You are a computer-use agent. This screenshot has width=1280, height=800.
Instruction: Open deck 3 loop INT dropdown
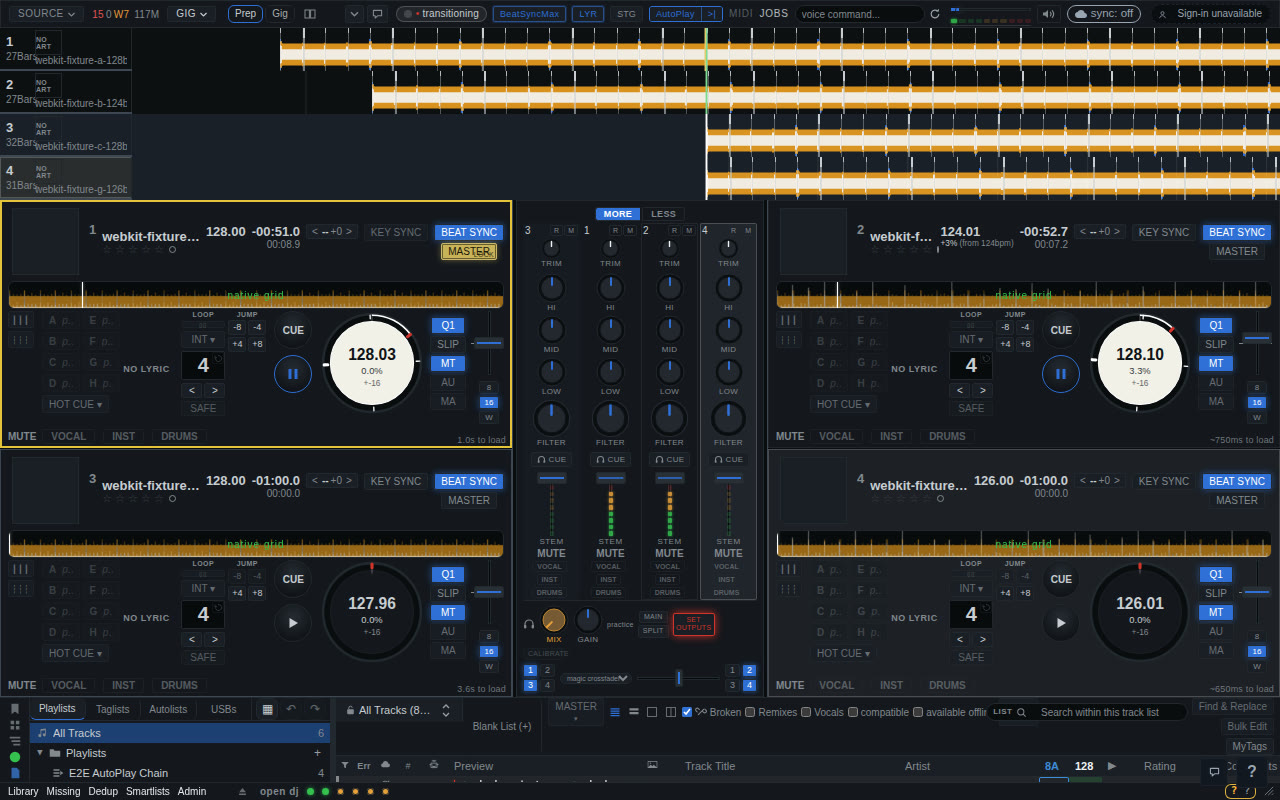pyautogui.click(x=203, y=588)
